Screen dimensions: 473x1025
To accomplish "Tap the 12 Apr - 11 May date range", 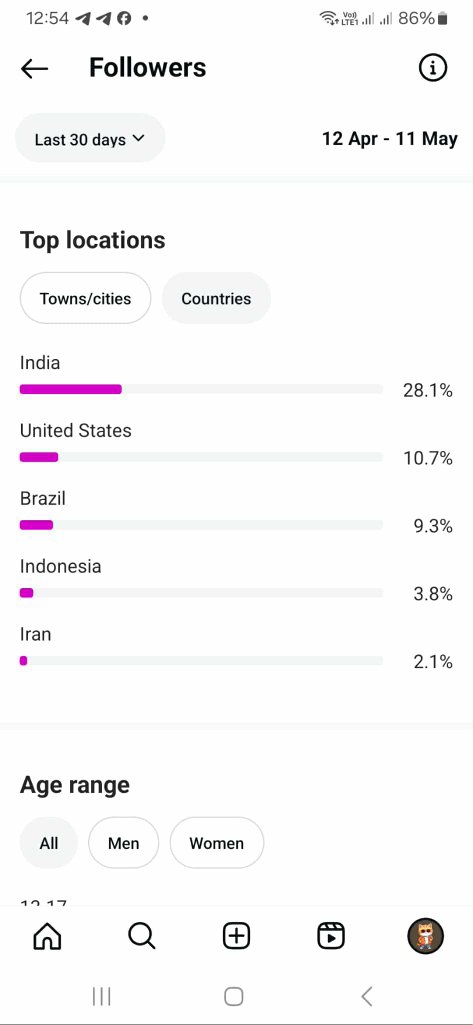I will tap(390, 139).
